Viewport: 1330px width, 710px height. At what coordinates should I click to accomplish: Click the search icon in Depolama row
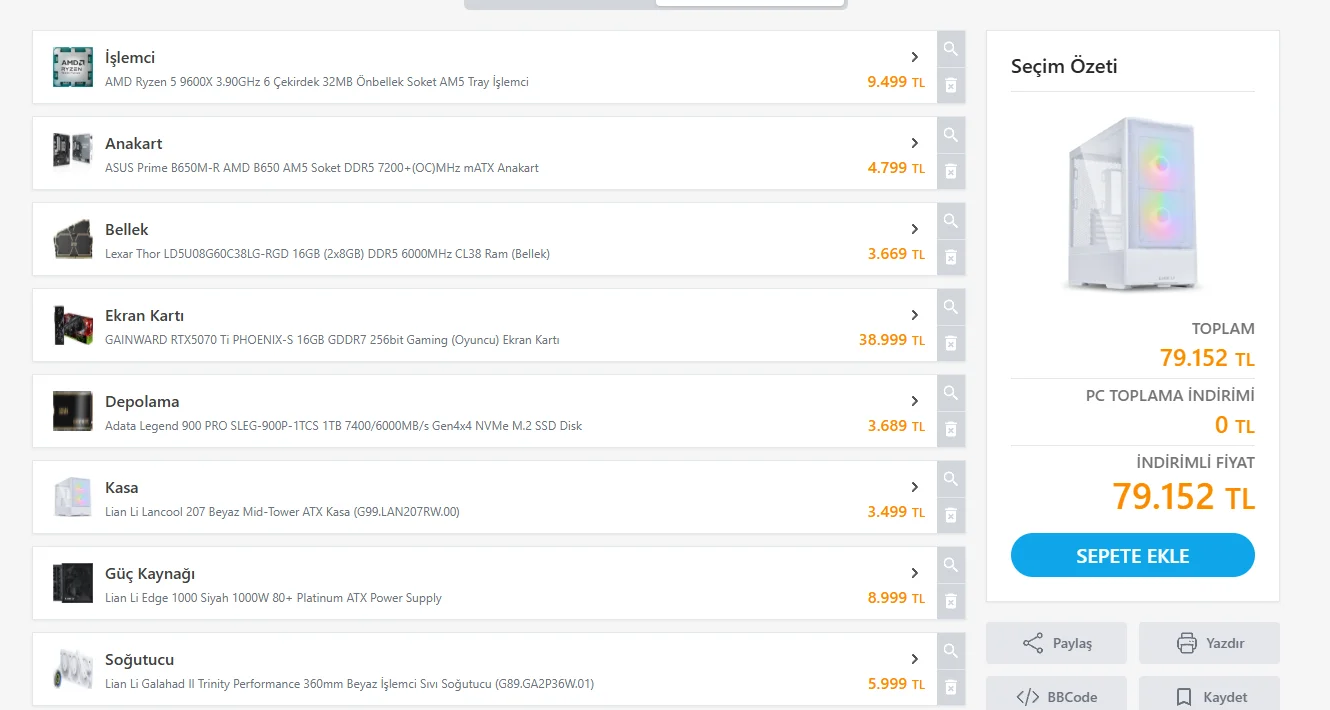coord(951,392)
